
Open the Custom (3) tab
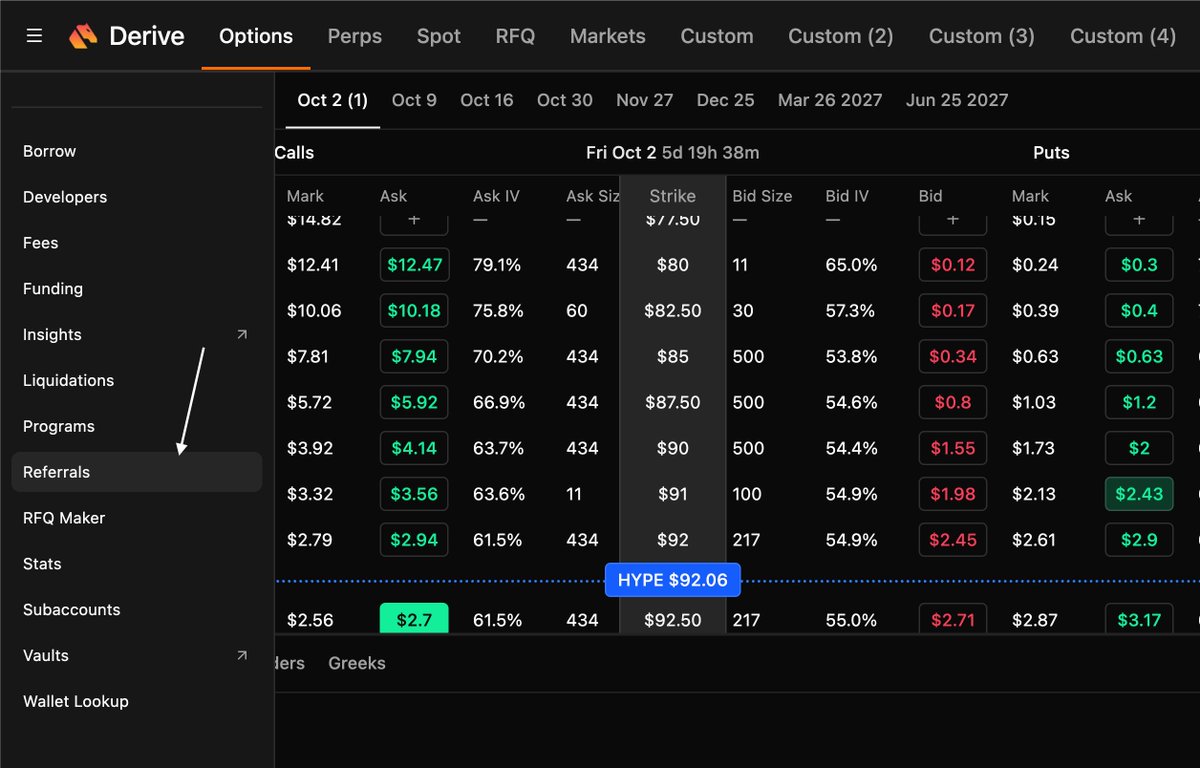[982, 36]
